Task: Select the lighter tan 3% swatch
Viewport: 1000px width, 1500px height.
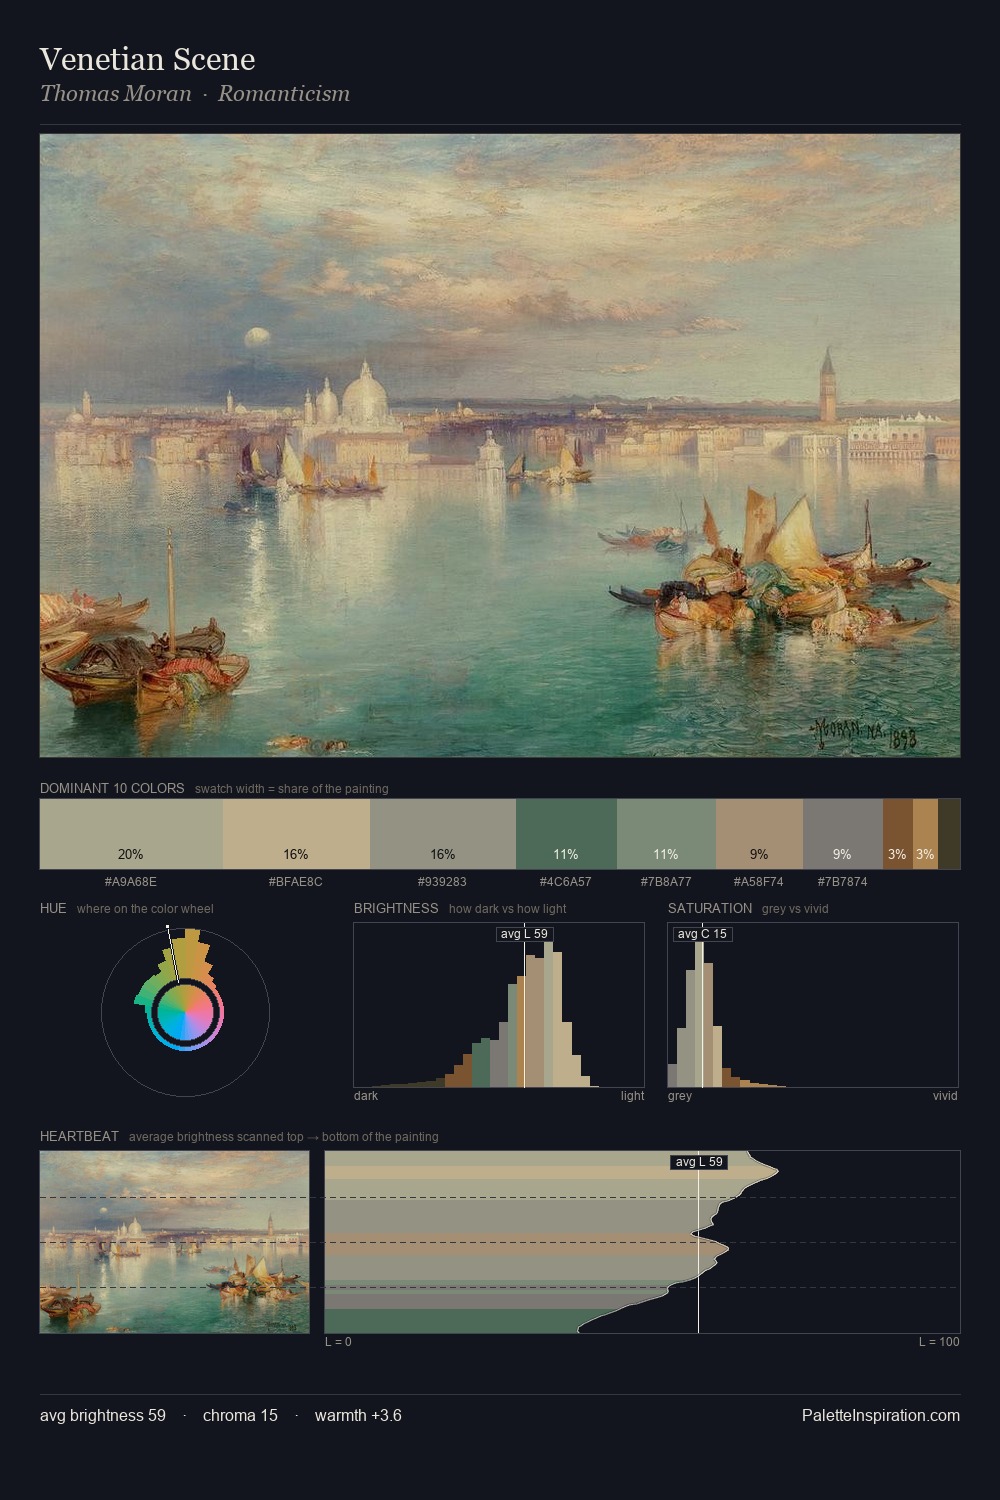Action: 925,833
